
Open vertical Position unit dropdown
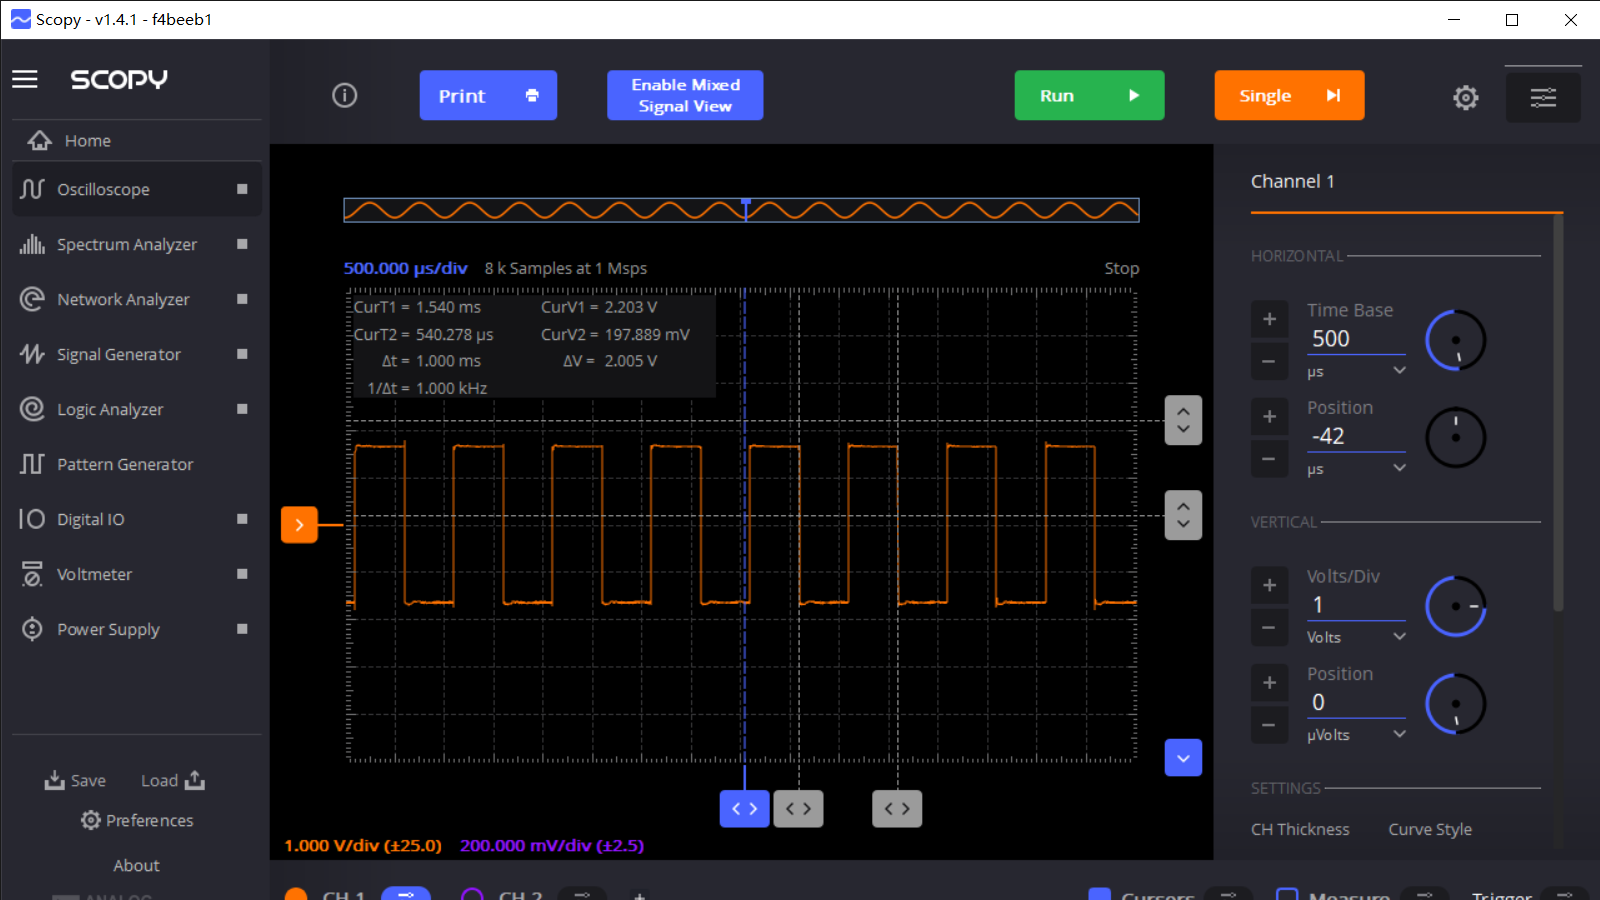(x=1356, y=734)
